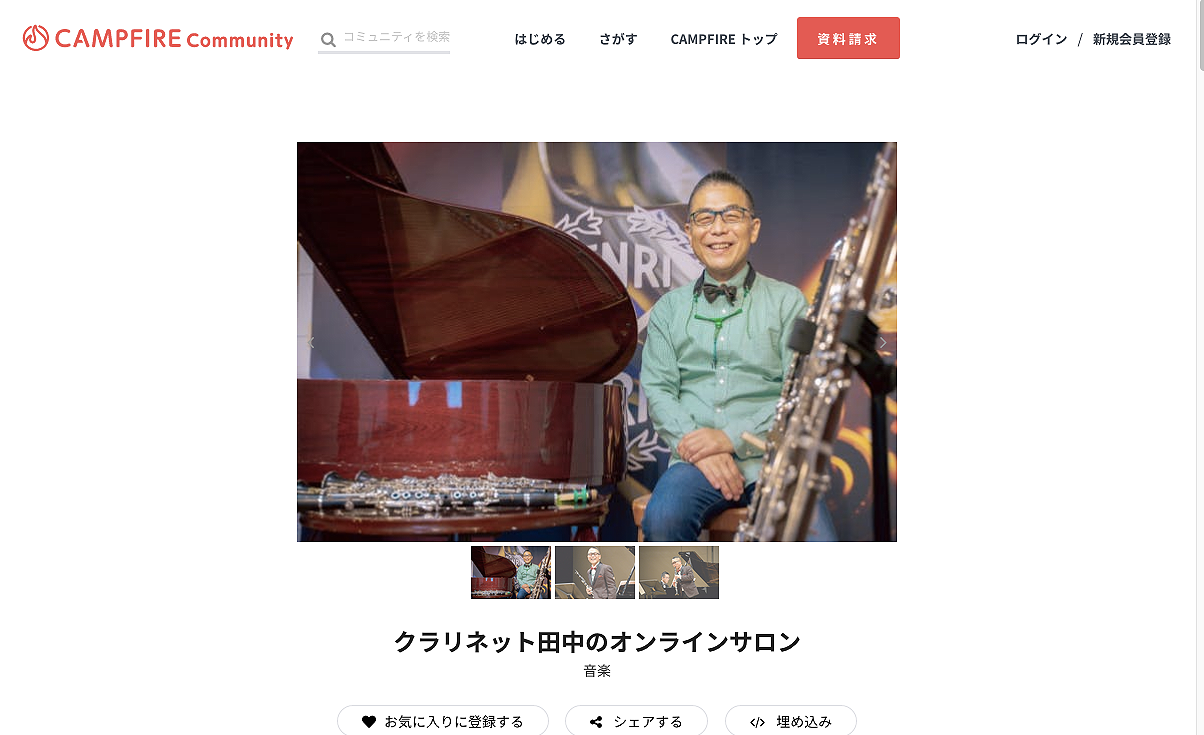
Task: Open the はじめる menu item
Action: (540, 39)
